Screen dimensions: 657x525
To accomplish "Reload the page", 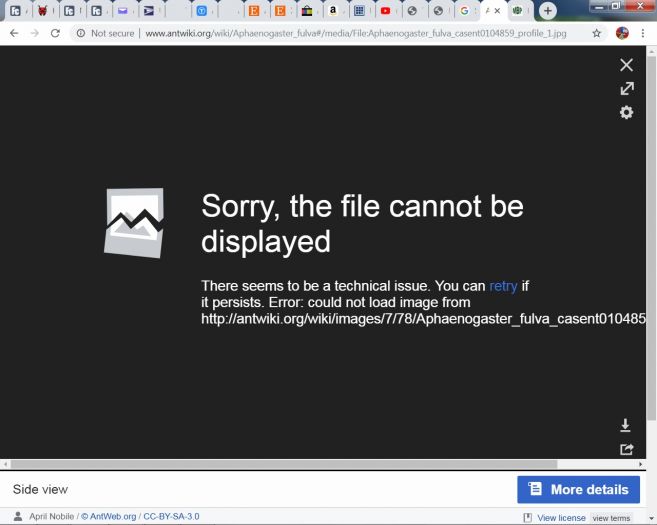I will click(55, 33).
